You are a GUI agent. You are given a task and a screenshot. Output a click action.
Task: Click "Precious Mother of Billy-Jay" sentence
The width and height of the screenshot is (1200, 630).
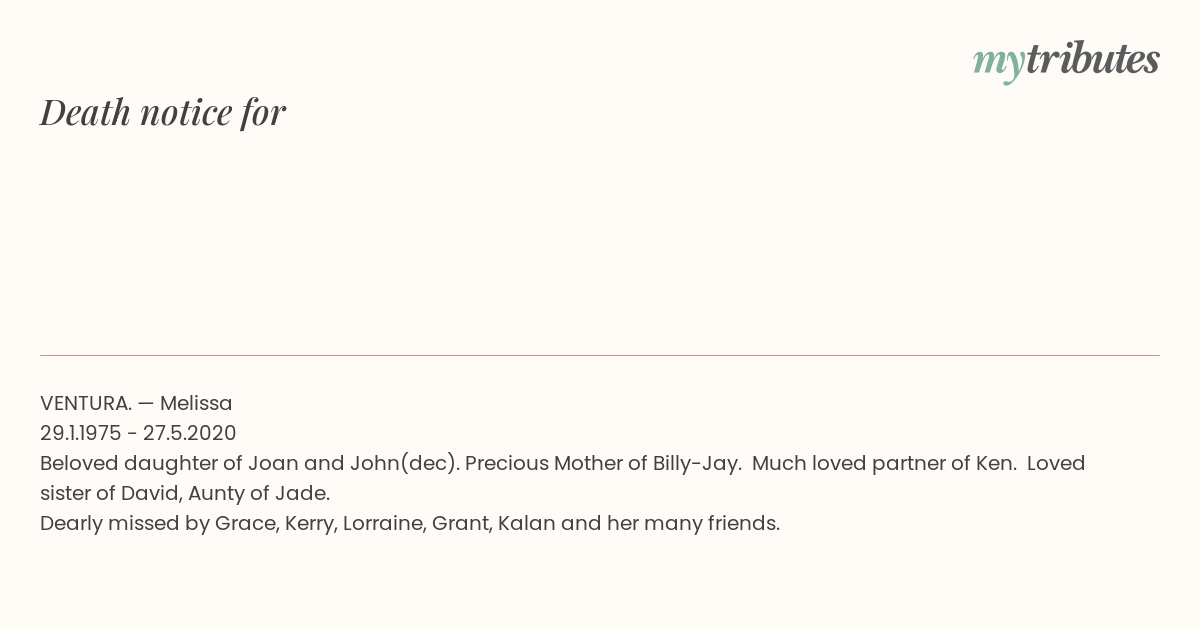605,463
